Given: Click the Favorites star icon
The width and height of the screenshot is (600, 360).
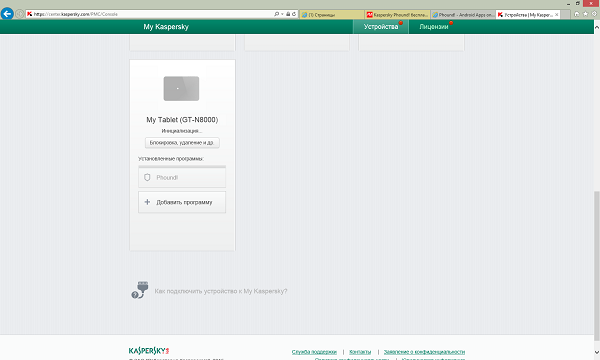Looking at the screenshot, I should click(585, 14).
